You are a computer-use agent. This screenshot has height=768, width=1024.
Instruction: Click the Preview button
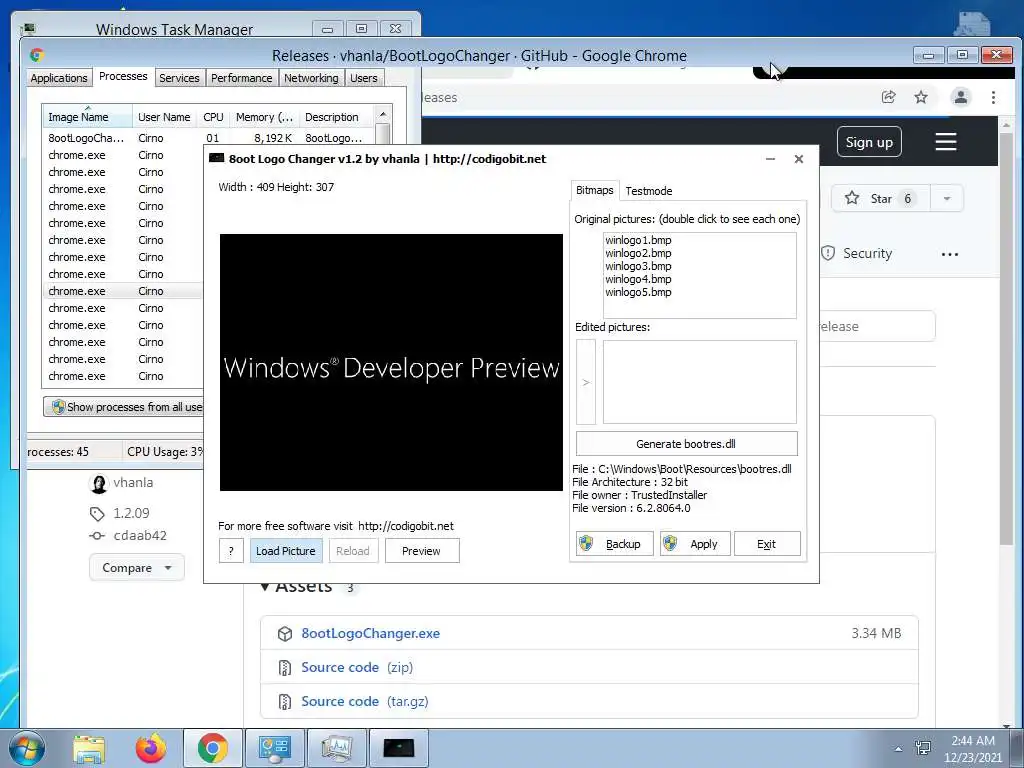[x=422, y=551]
